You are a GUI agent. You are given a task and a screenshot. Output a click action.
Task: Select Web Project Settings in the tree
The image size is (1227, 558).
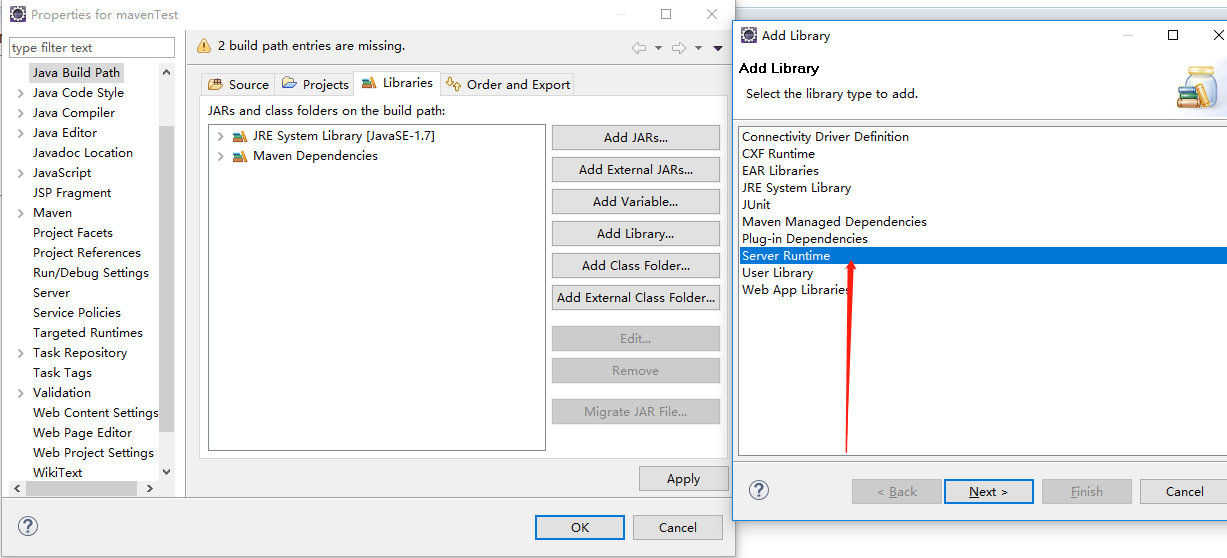(93, 453)
